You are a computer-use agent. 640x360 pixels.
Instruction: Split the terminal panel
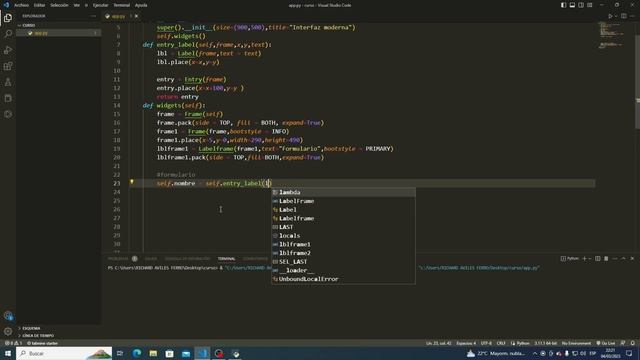(598, 258)
